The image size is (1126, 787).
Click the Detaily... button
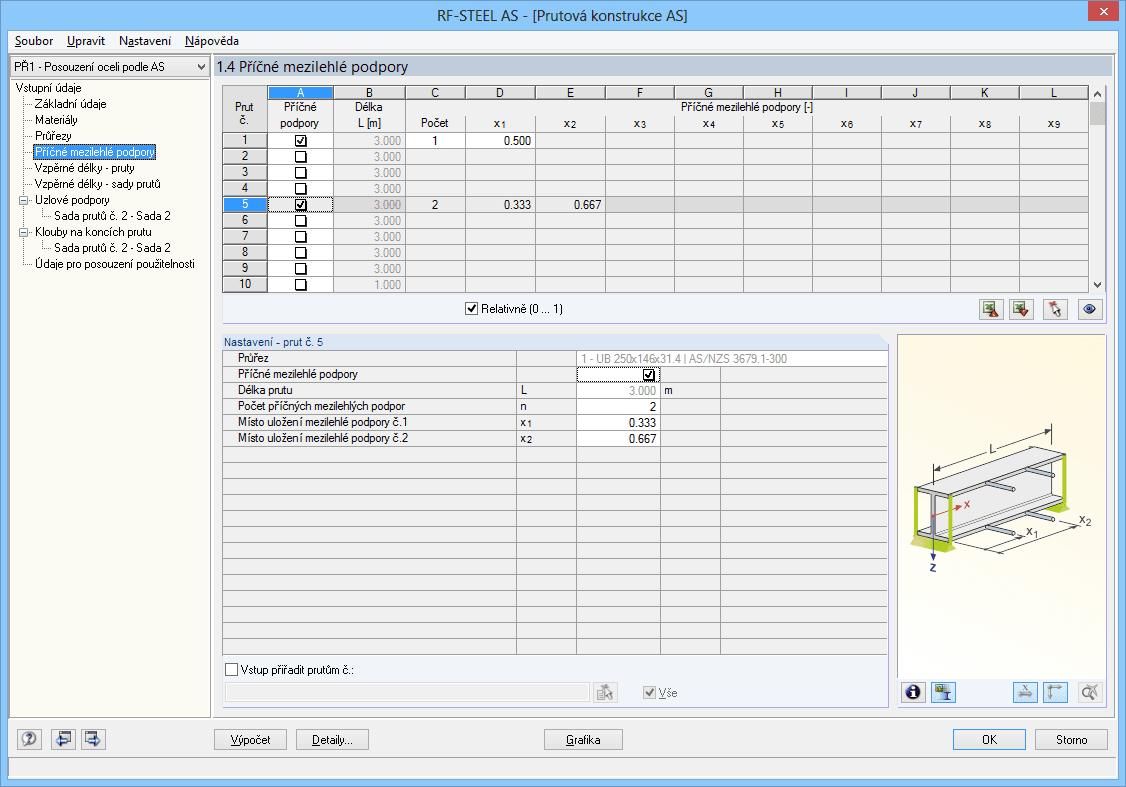coord(332,740)
